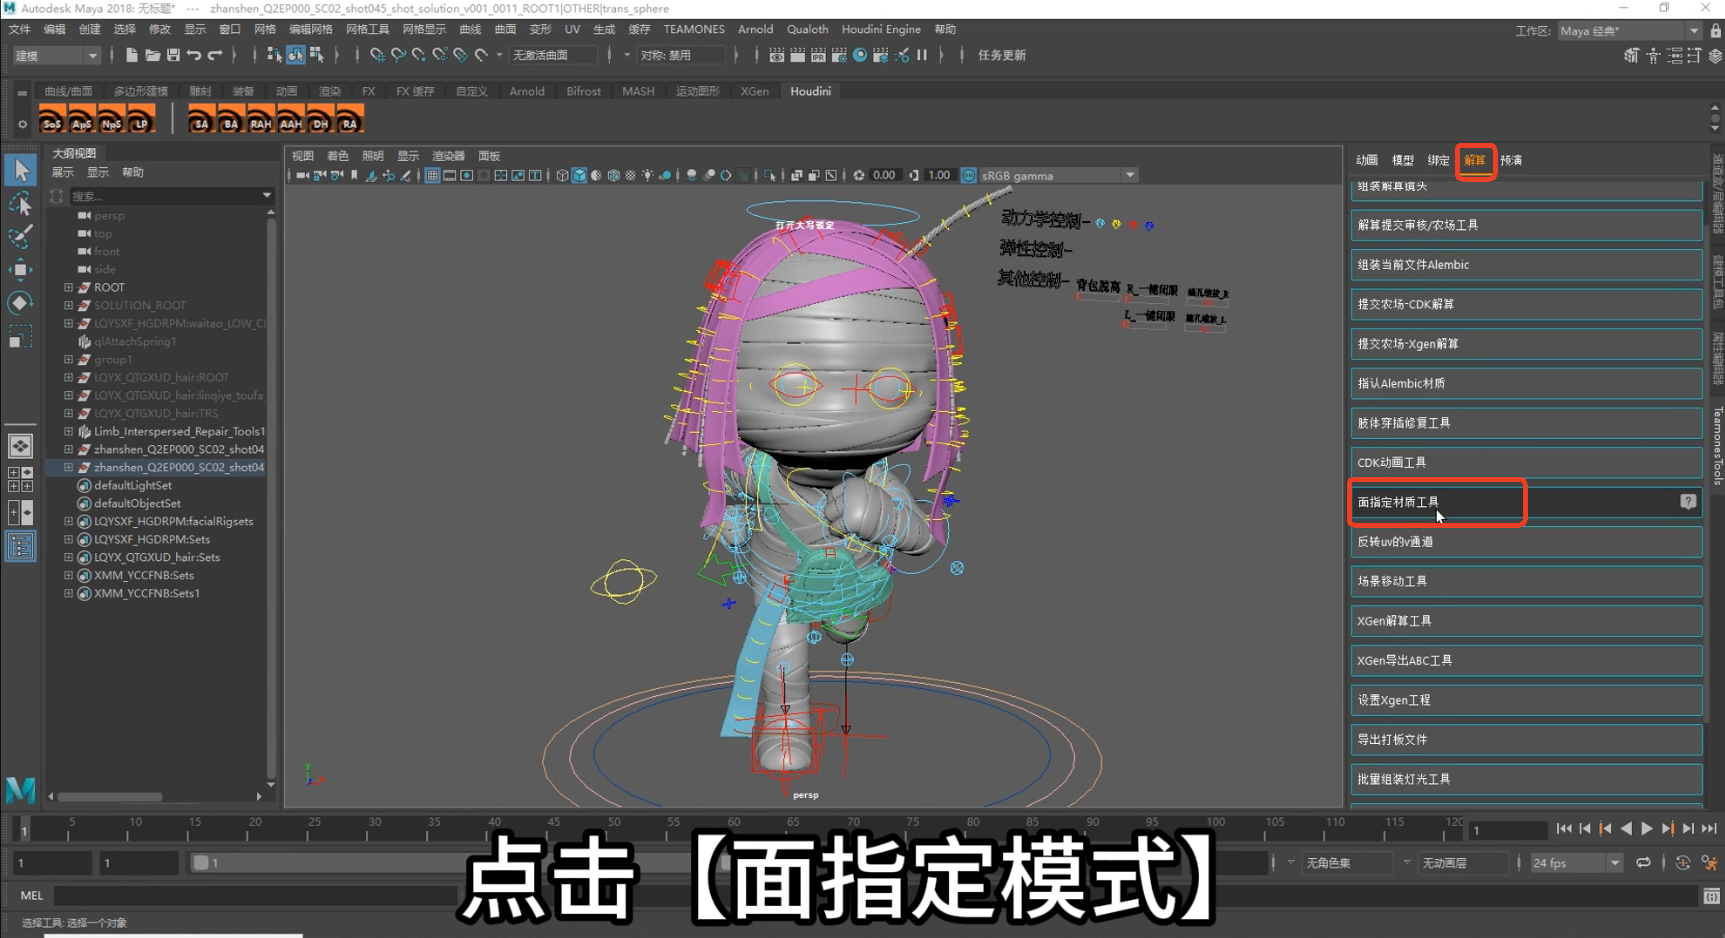Viewport: 1725px width, 938px height.
Task: Toggle playback loop mode button
Action: tap(1643, 863)
